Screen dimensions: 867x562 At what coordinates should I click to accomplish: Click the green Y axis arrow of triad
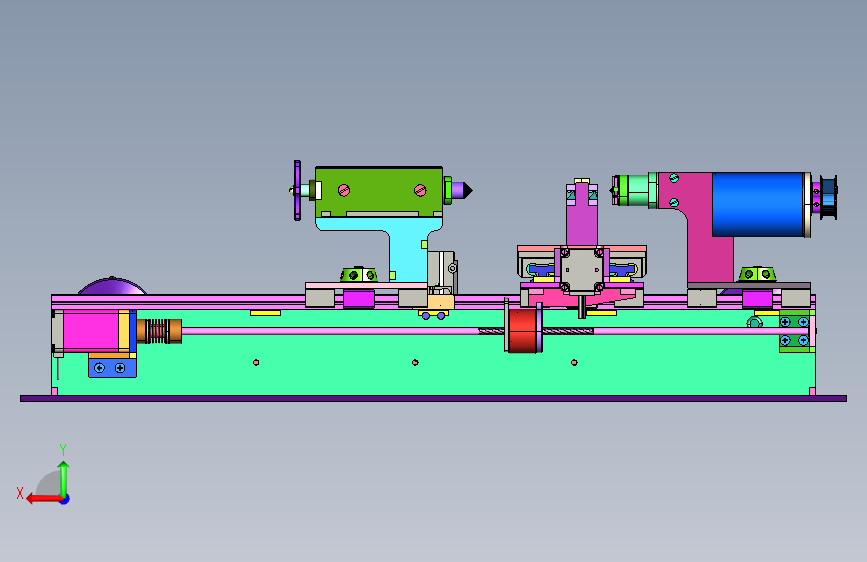coord(64,479)
